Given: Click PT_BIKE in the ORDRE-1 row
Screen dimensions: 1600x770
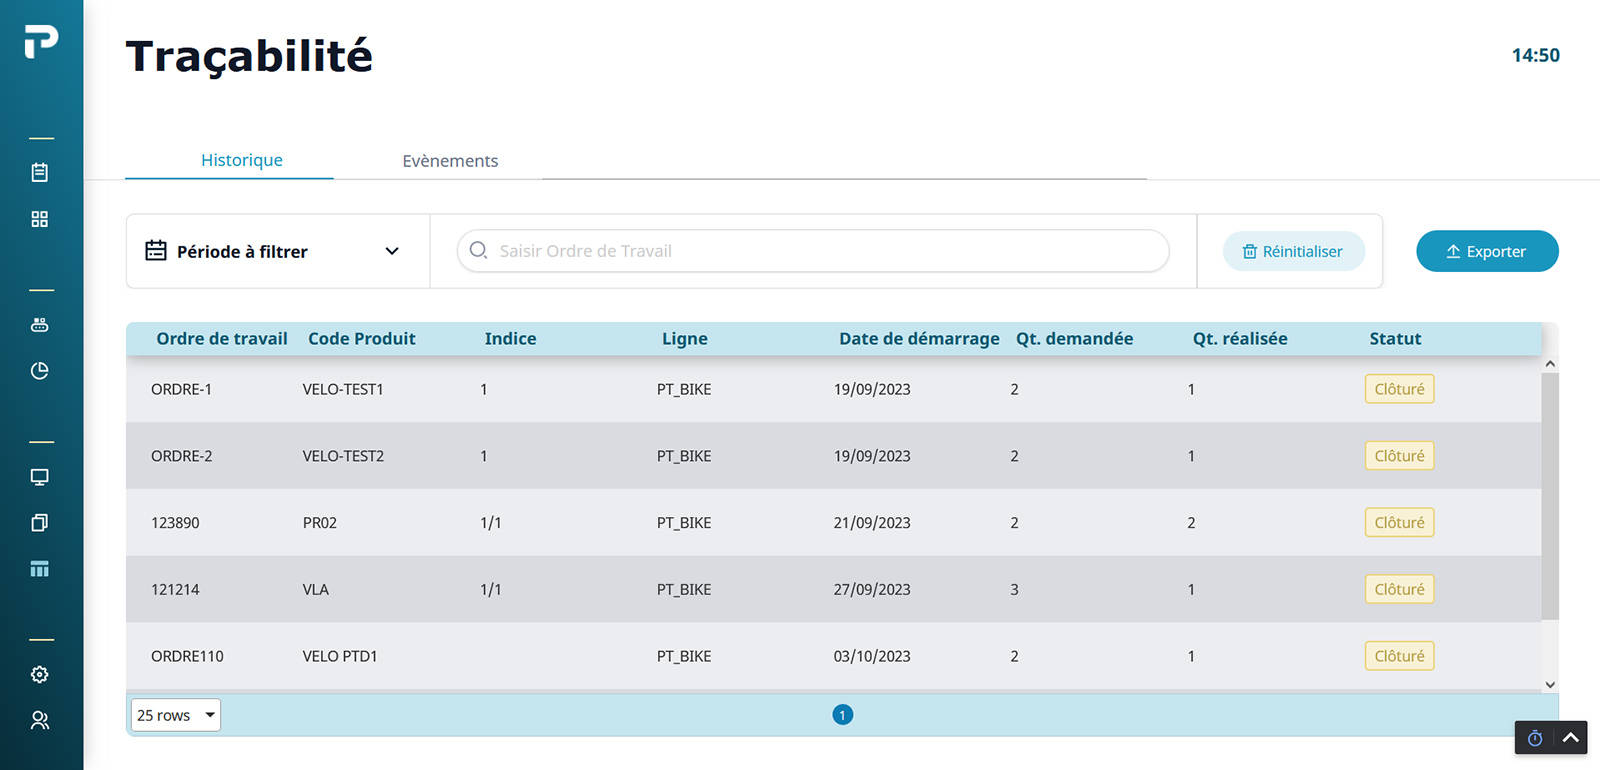Looking at the screenshot, I should (x=684, y=389).
